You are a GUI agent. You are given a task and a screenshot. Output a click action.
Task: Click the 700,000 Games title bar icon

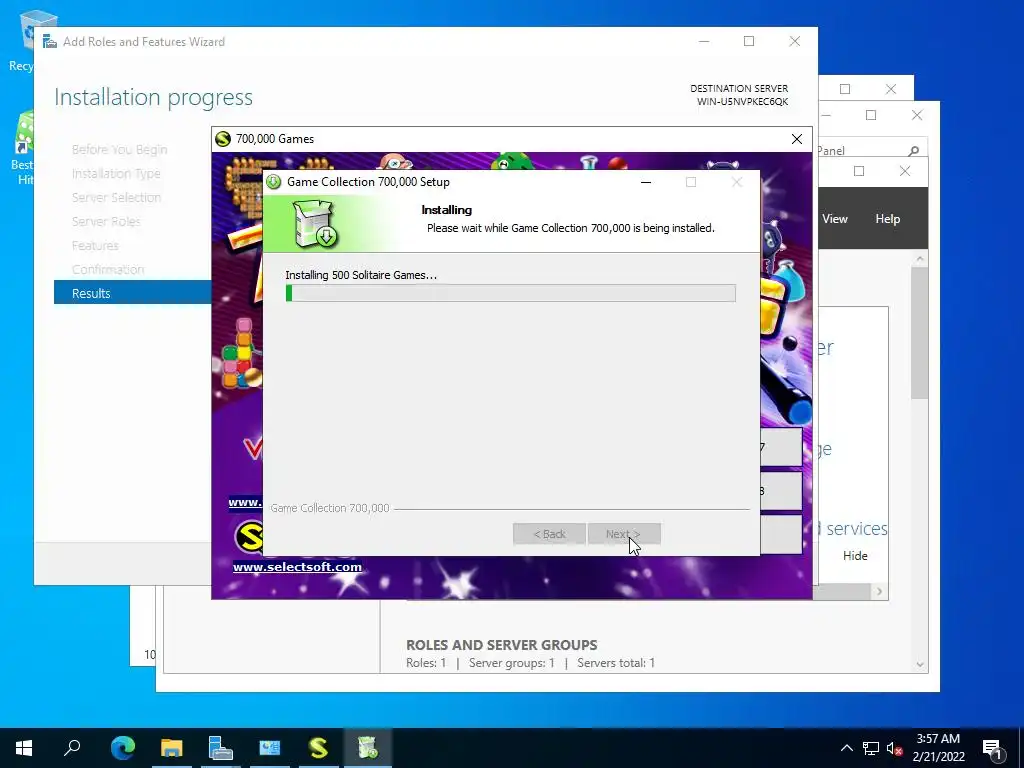coord(223,139)
